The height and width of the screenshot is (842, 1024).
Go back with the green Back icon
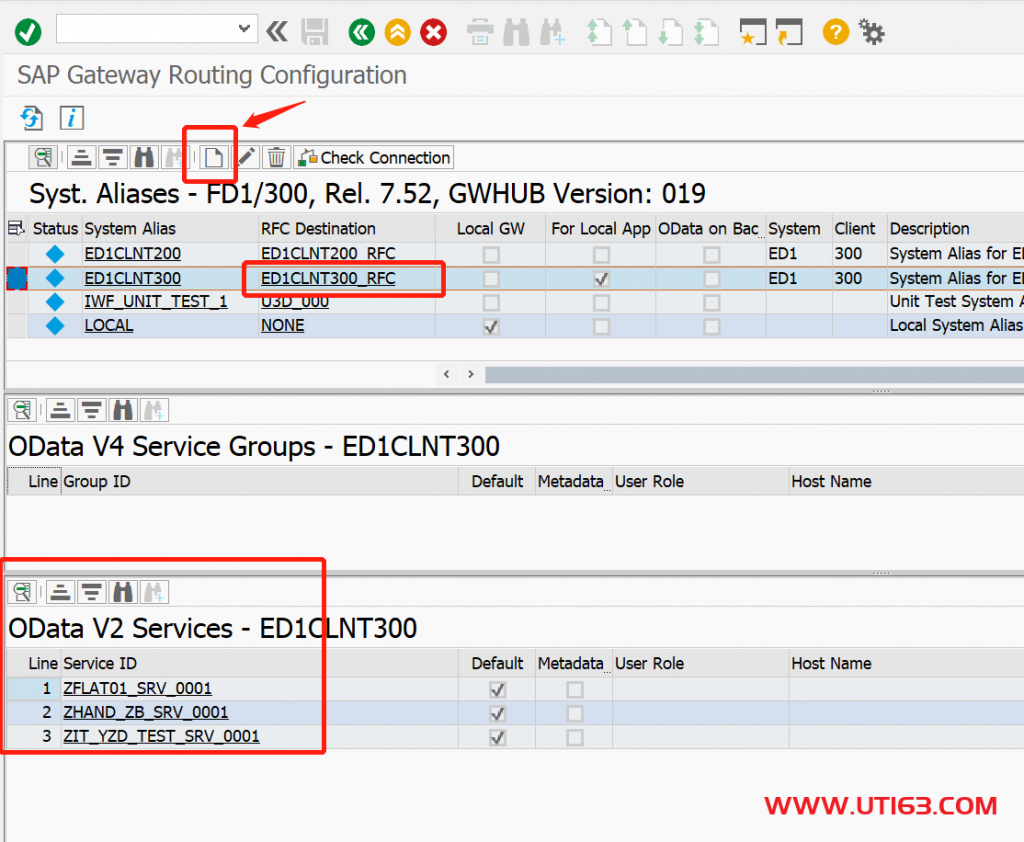(362, 31)
